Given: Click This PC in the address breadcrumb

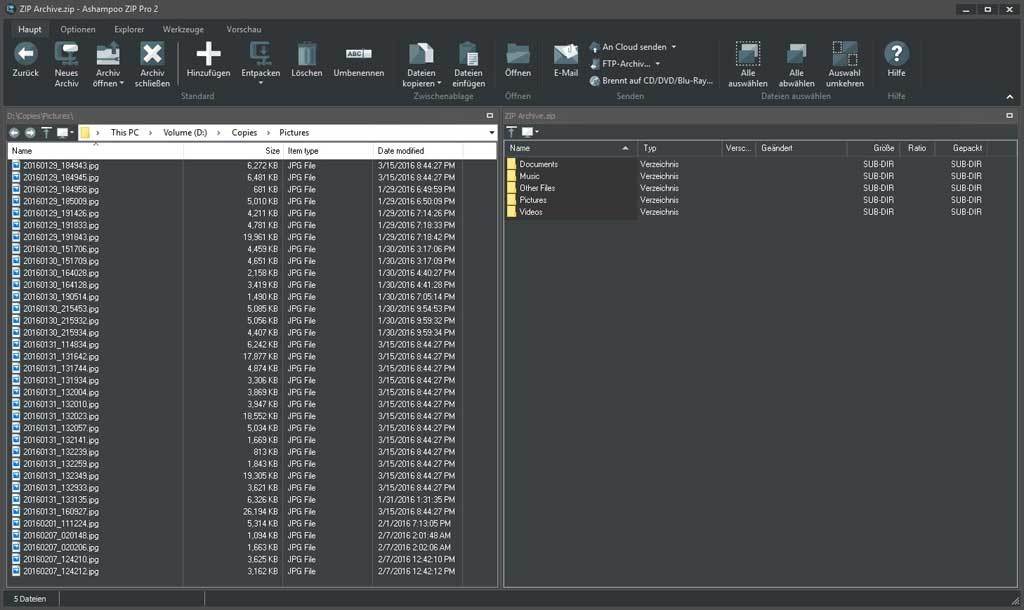Looking at the screenshot, I should [125, 133].
